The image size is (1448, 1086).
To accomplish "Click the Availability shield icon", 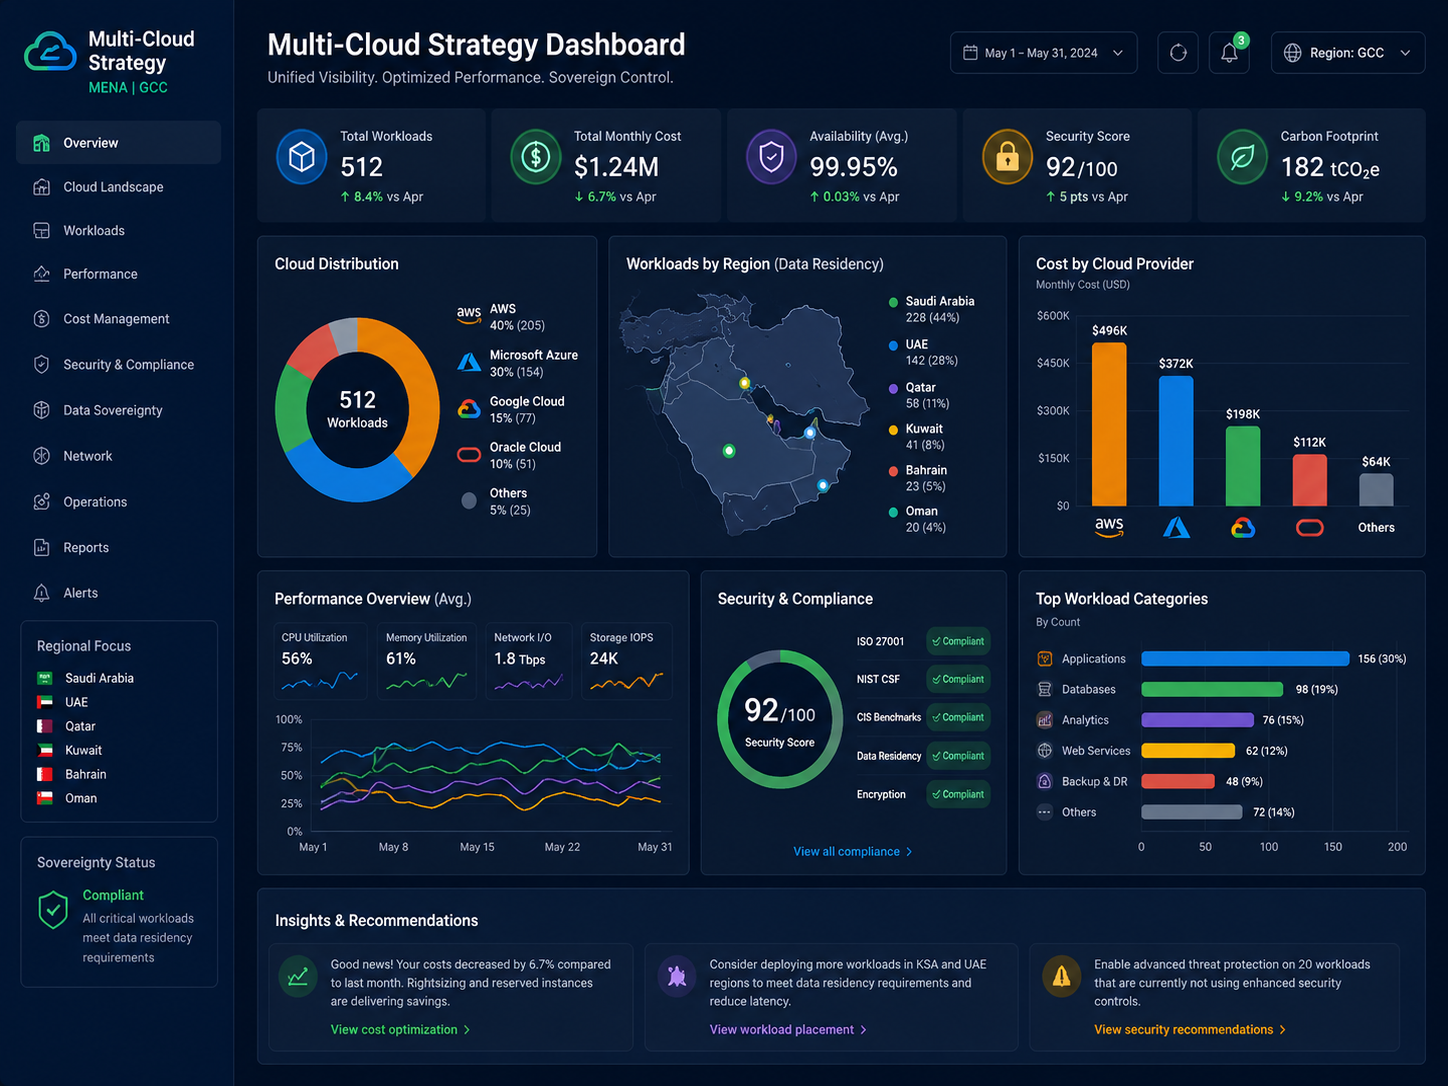I will [x=771, y=157].
